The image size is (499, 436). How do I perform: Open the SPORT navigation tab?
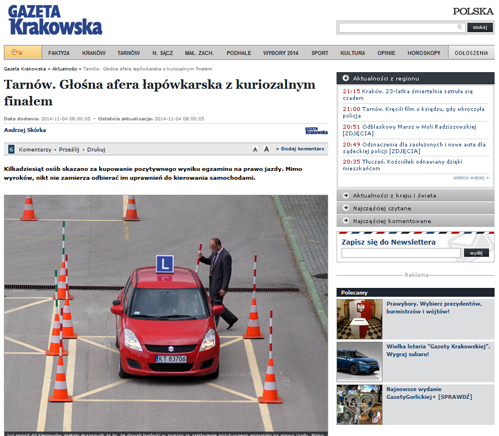click(320, 53)
